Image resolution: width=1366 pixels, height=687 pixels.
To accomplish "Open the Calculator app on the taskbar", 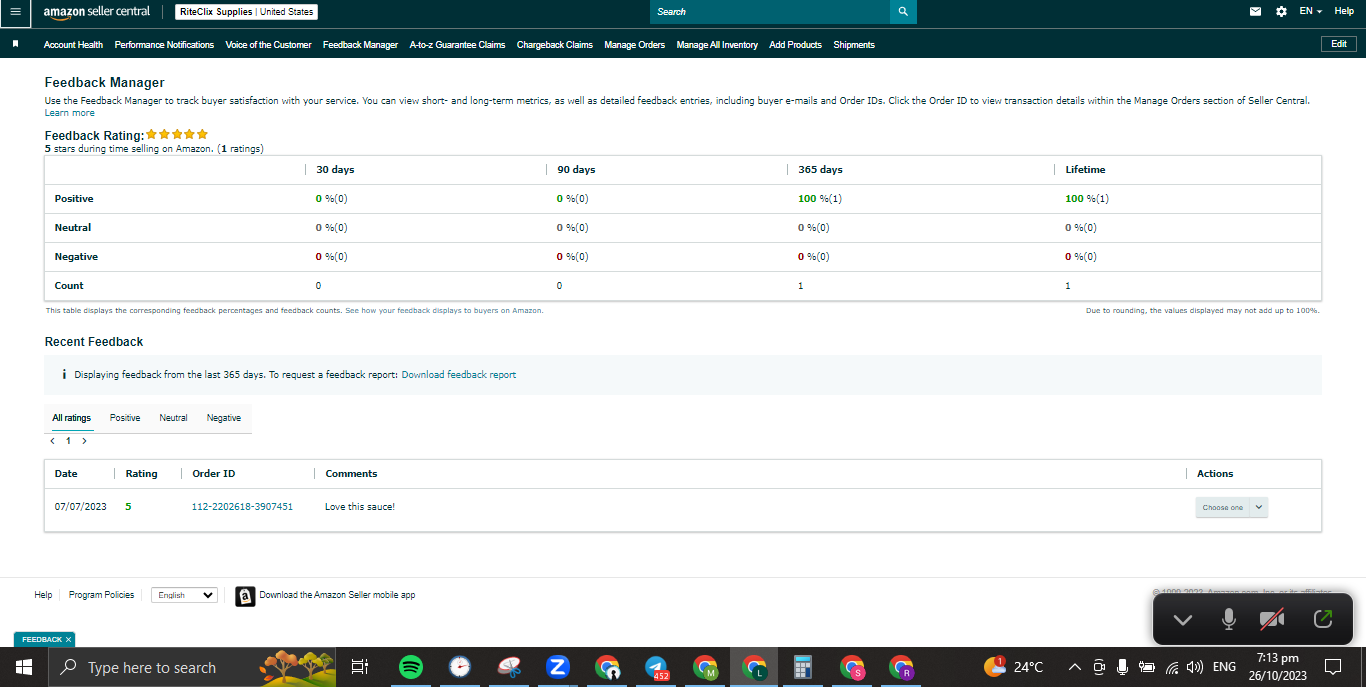I will point(801,667).
